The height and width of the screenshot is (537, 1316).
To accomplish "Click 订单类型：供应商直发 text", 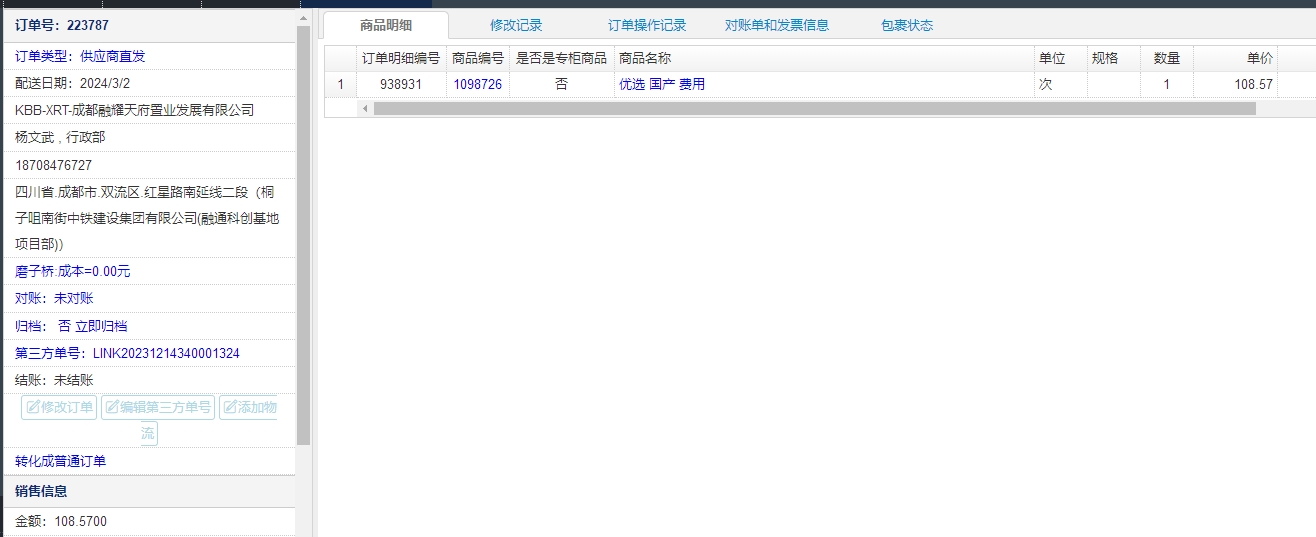I will coord(80,56).
